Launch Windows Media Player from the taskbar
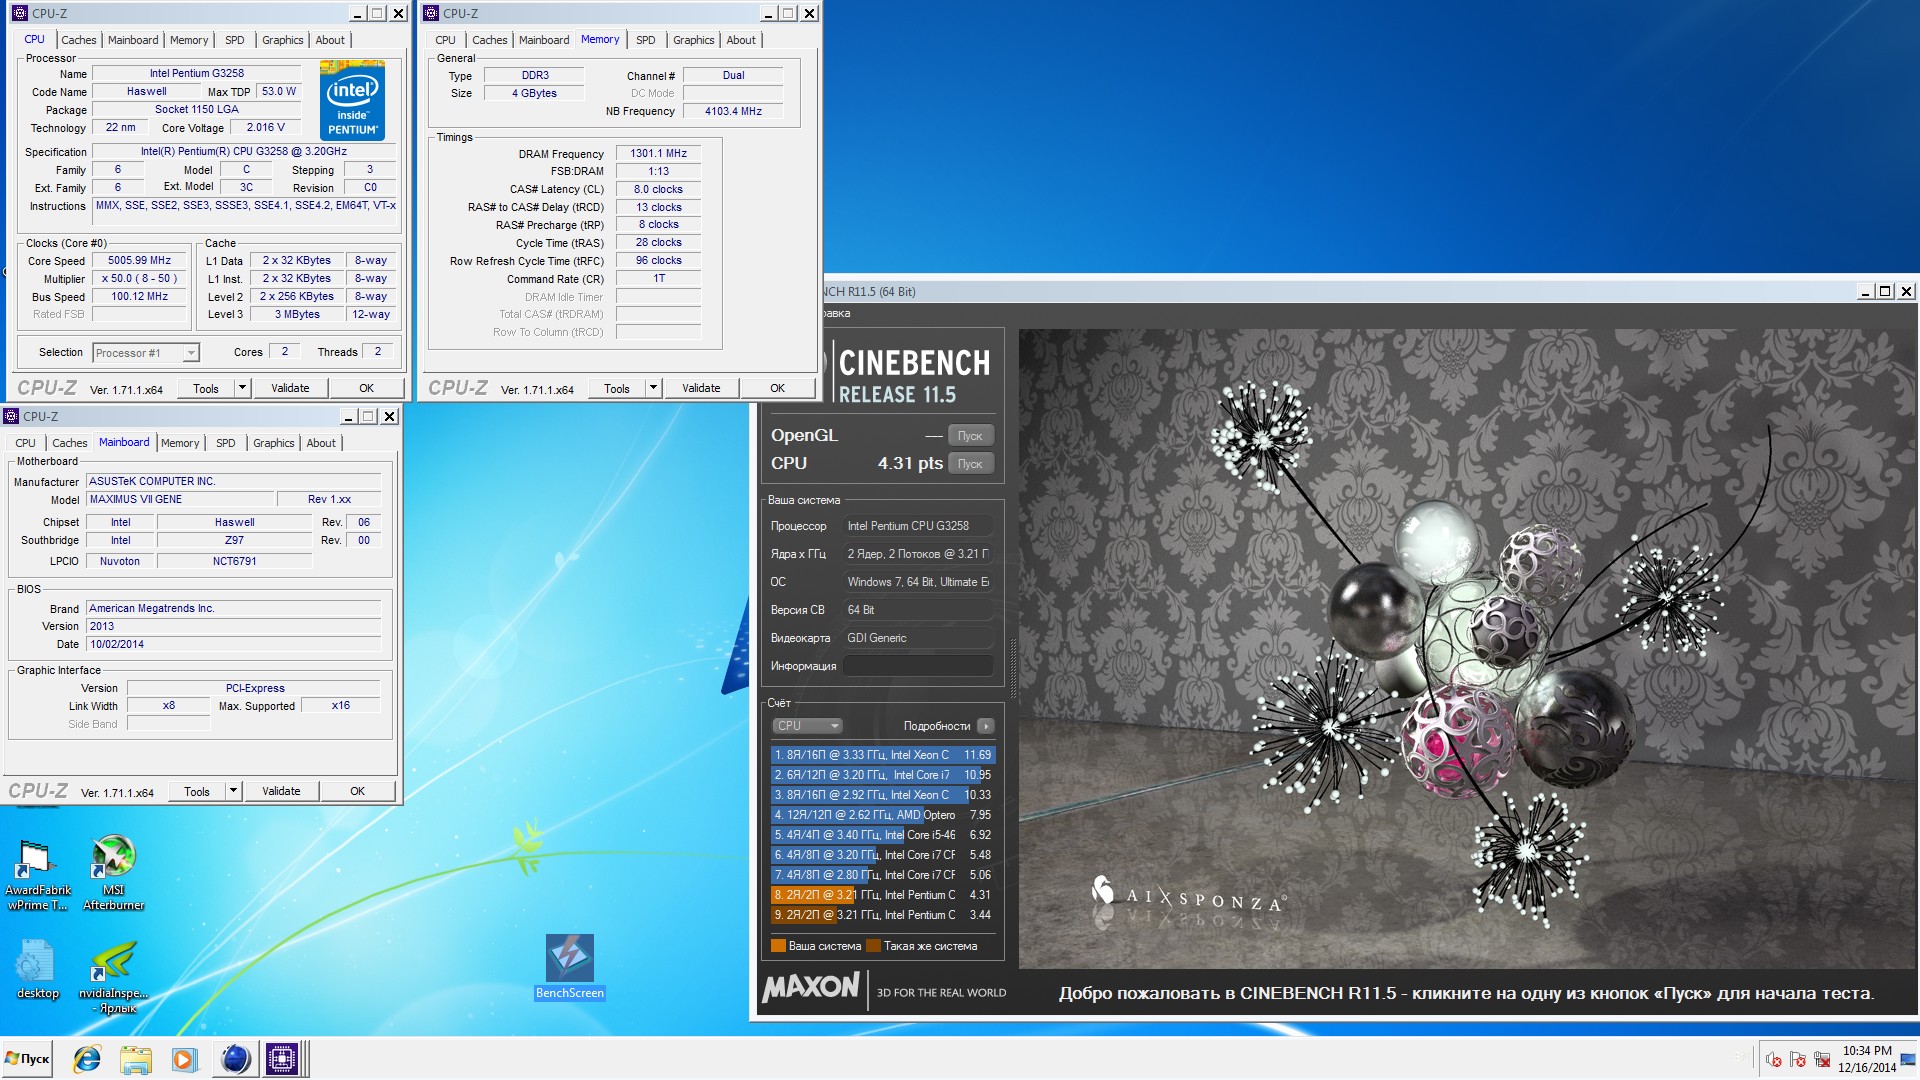The height and width of the screenshot is (1080, 1920). tap(184, 1059)
